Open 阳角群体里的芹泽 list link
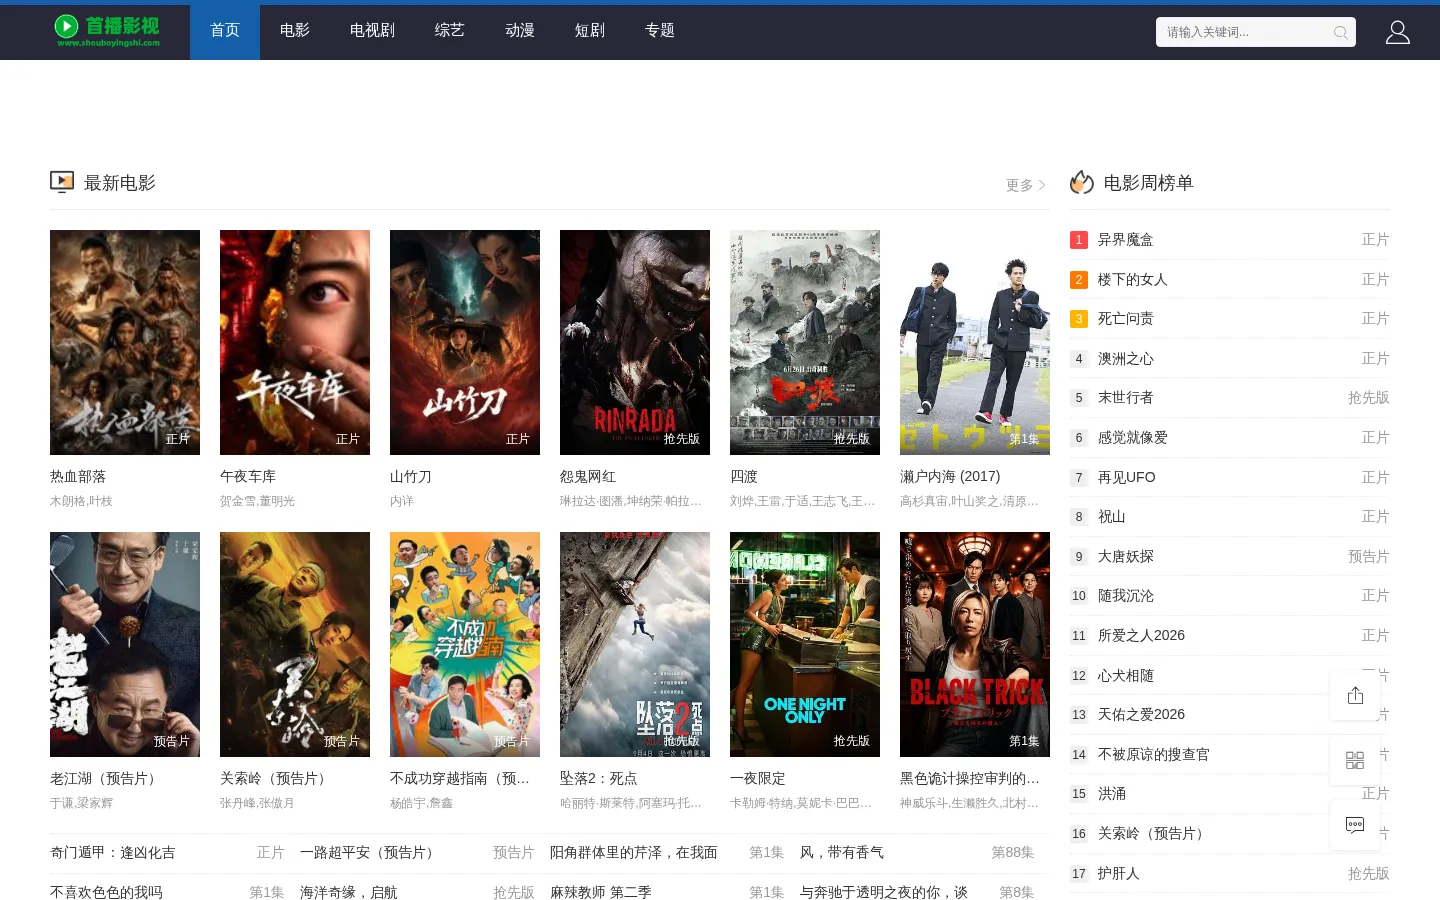Screen dimensions: 1440x900 pos(634,853)
